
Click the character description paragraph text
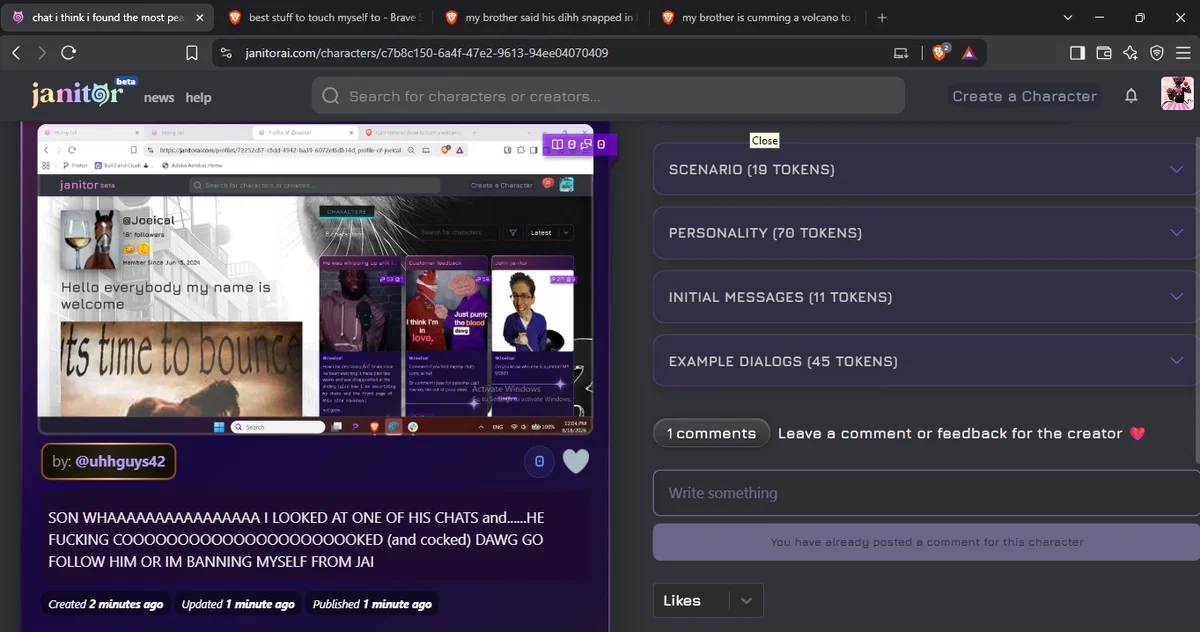coord(298,540)
